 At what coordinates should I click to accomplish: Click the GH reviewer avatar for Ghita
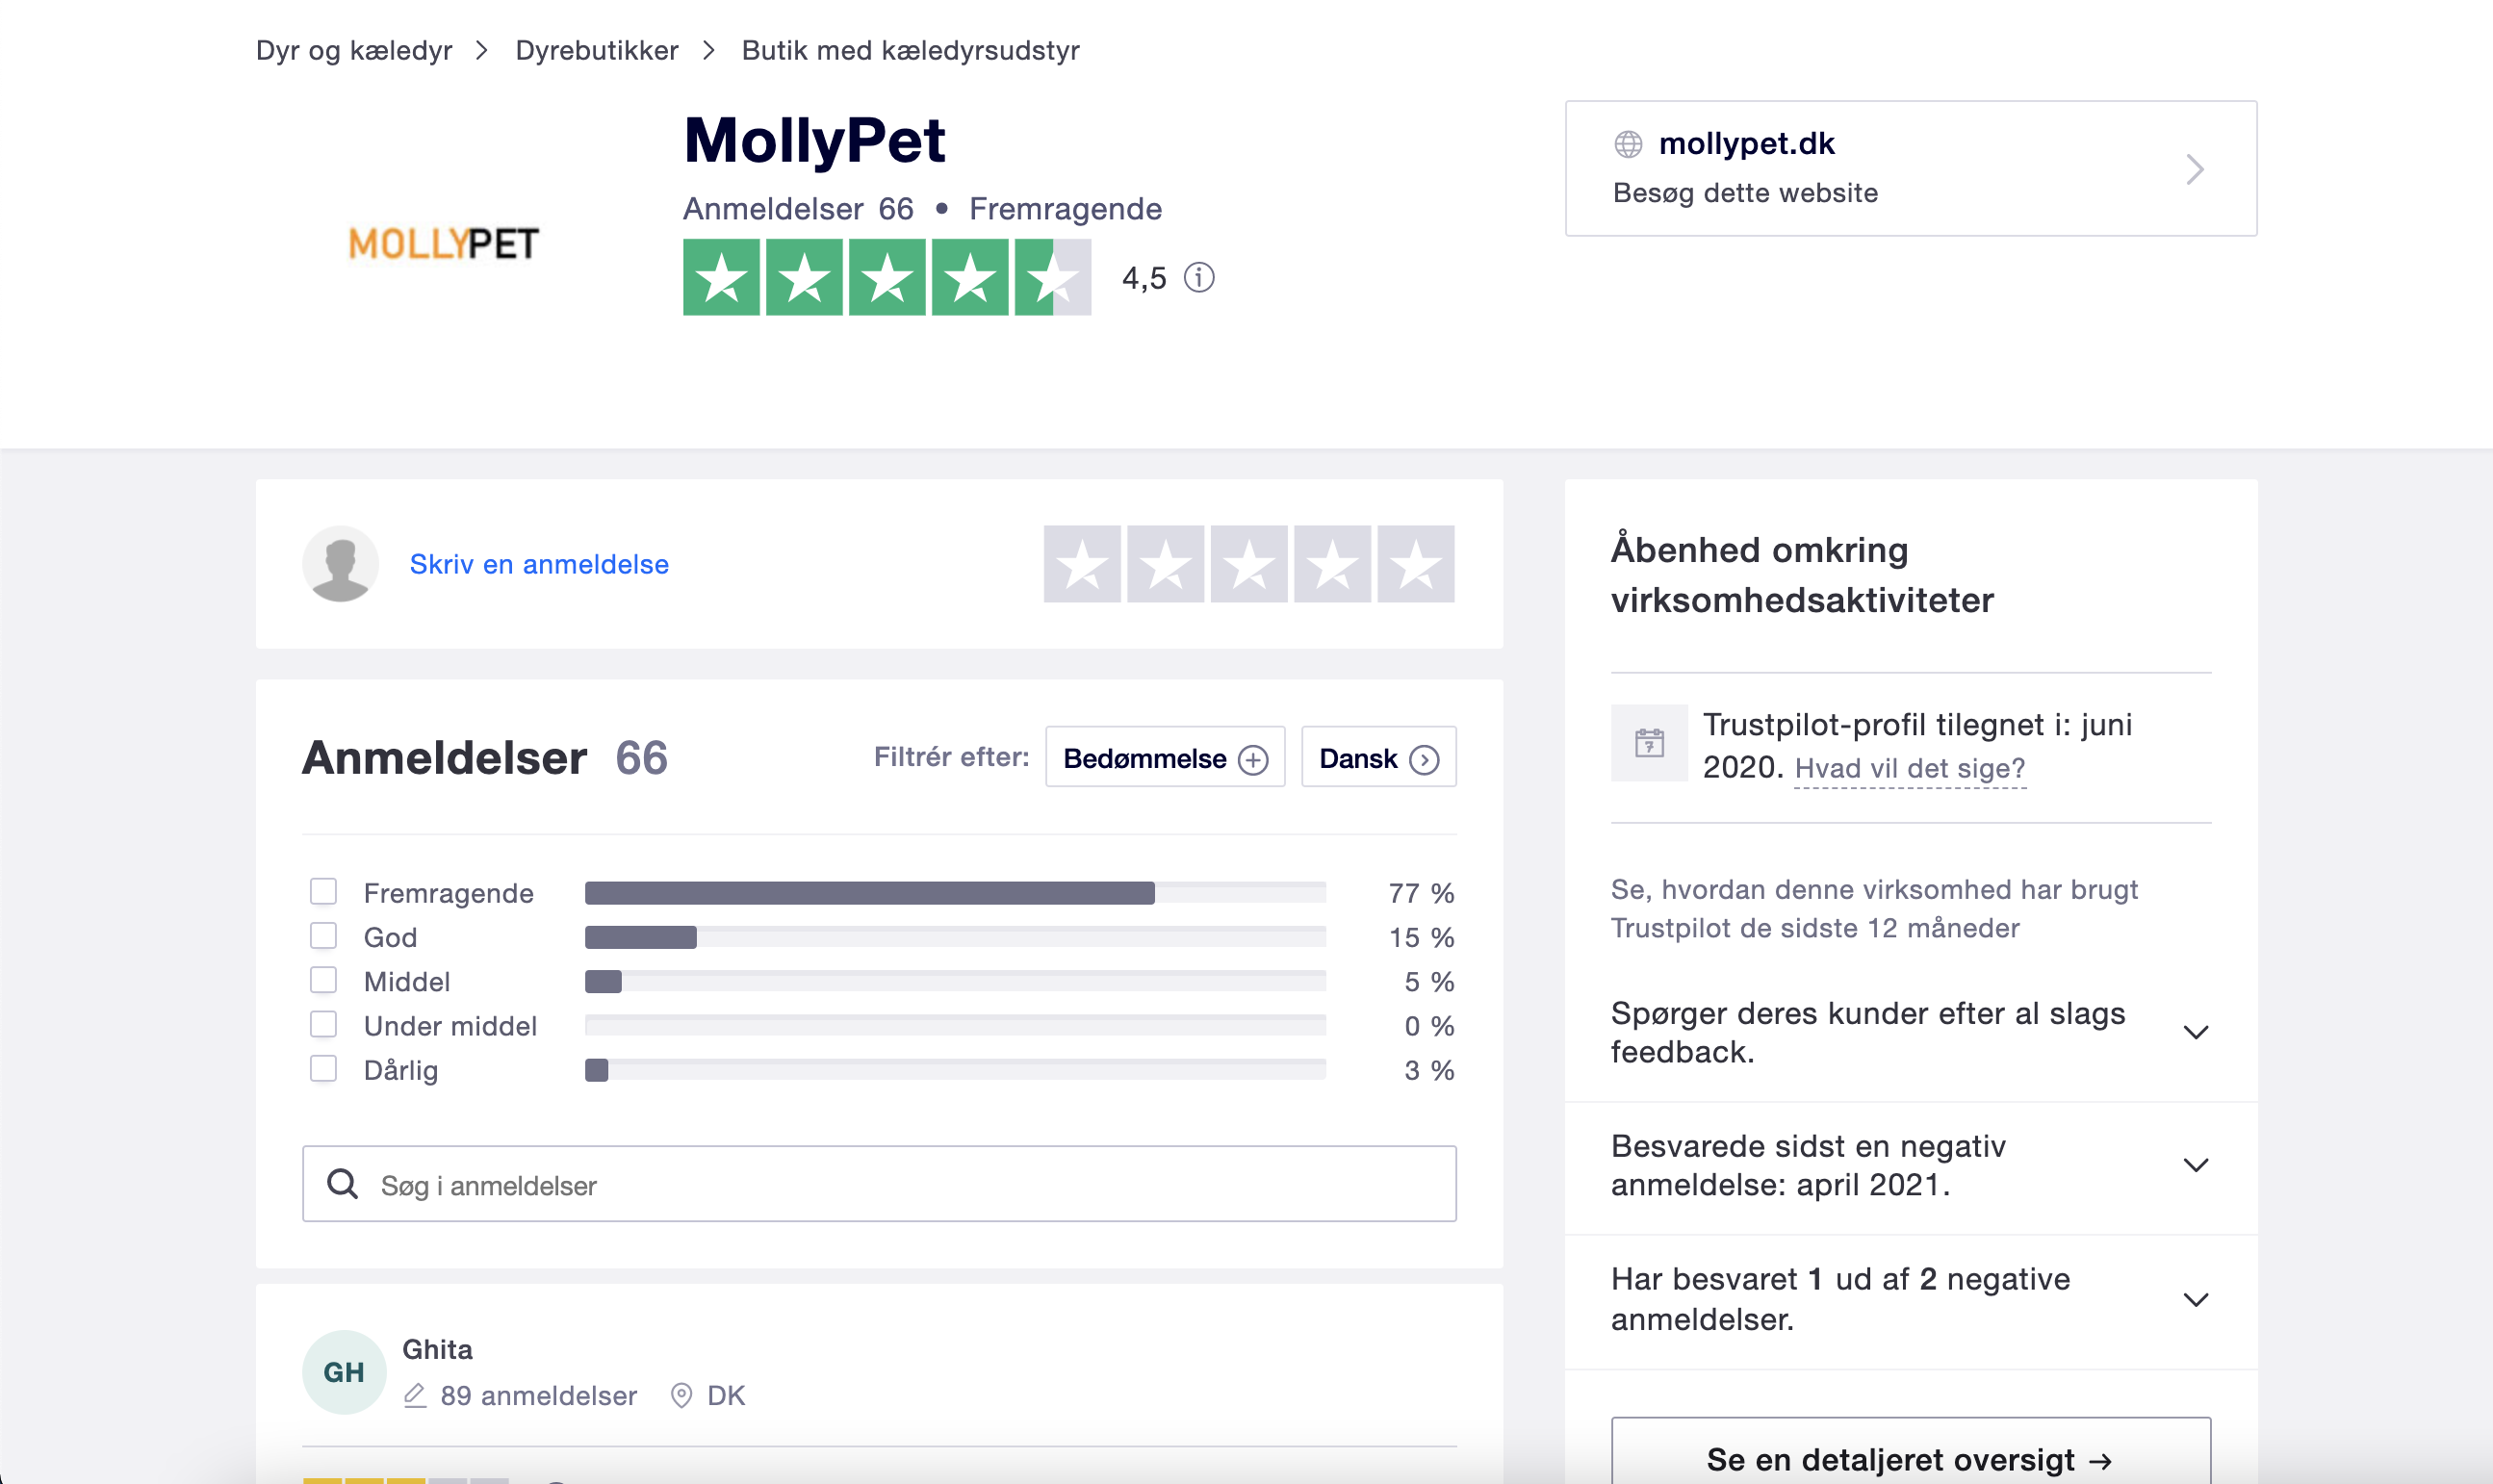tap(343, 1371)
